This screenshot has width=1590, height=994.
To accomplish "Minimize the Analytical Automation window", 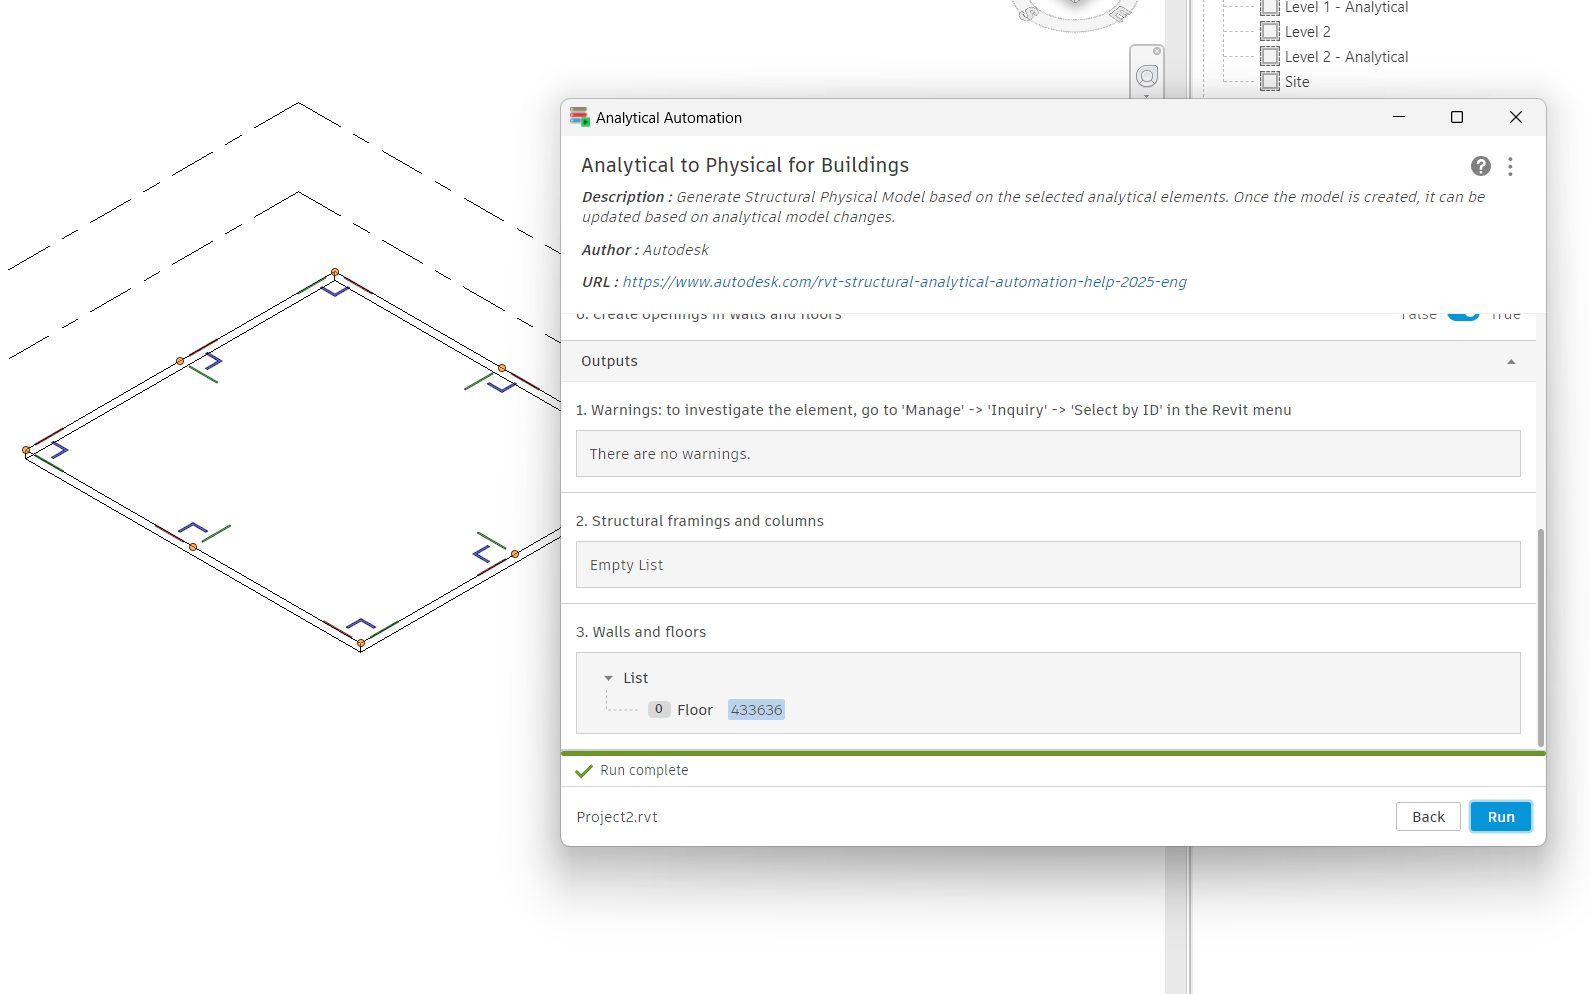I will coord(1399,117).
